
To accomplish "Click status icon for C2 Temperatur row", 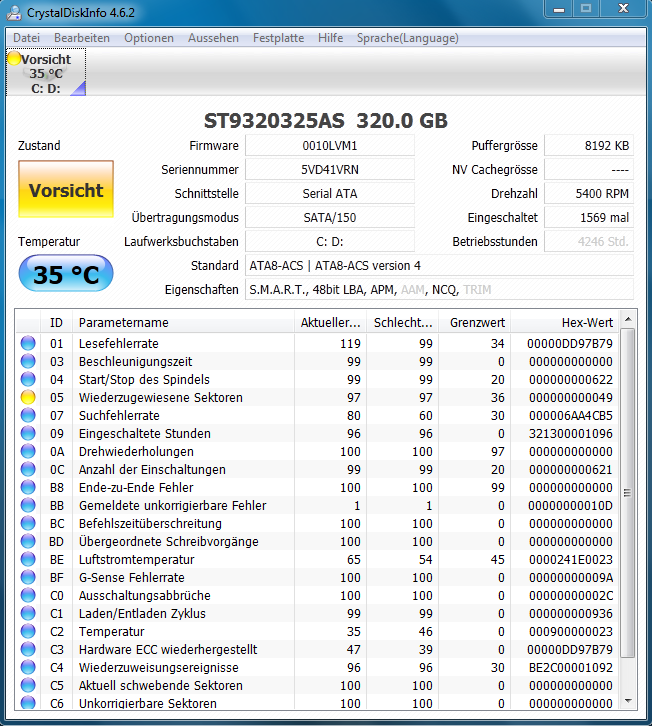I will tap(28, 632).
